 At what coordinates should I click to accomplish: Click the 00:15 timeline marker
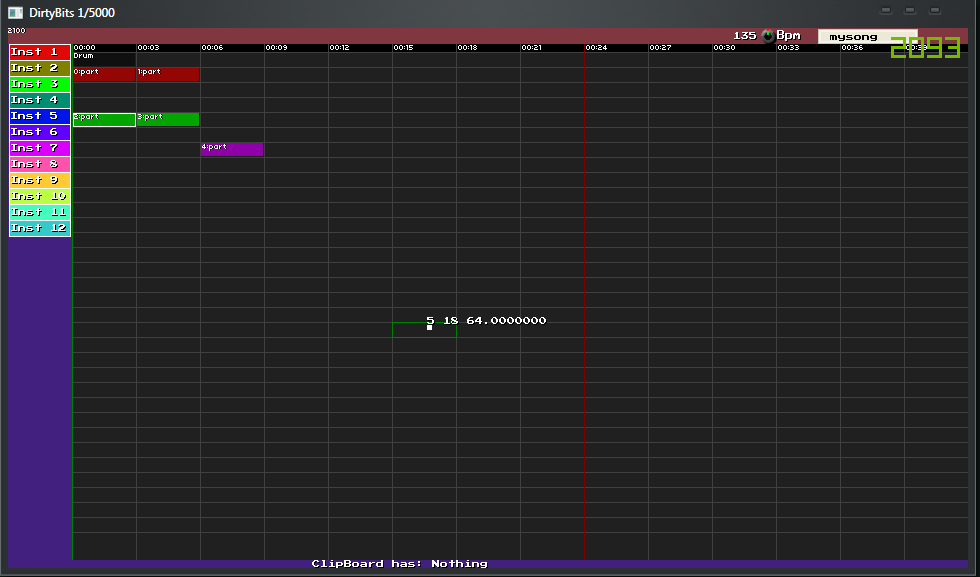coord(404,48)
